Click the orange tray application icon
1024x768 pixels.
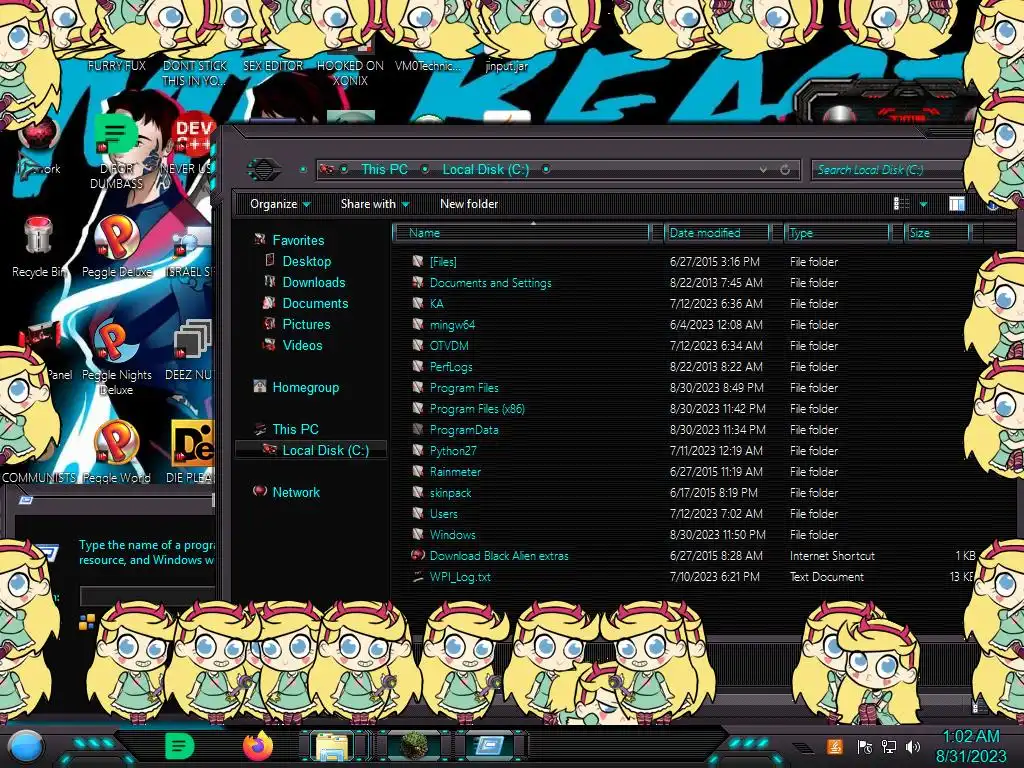835,746
